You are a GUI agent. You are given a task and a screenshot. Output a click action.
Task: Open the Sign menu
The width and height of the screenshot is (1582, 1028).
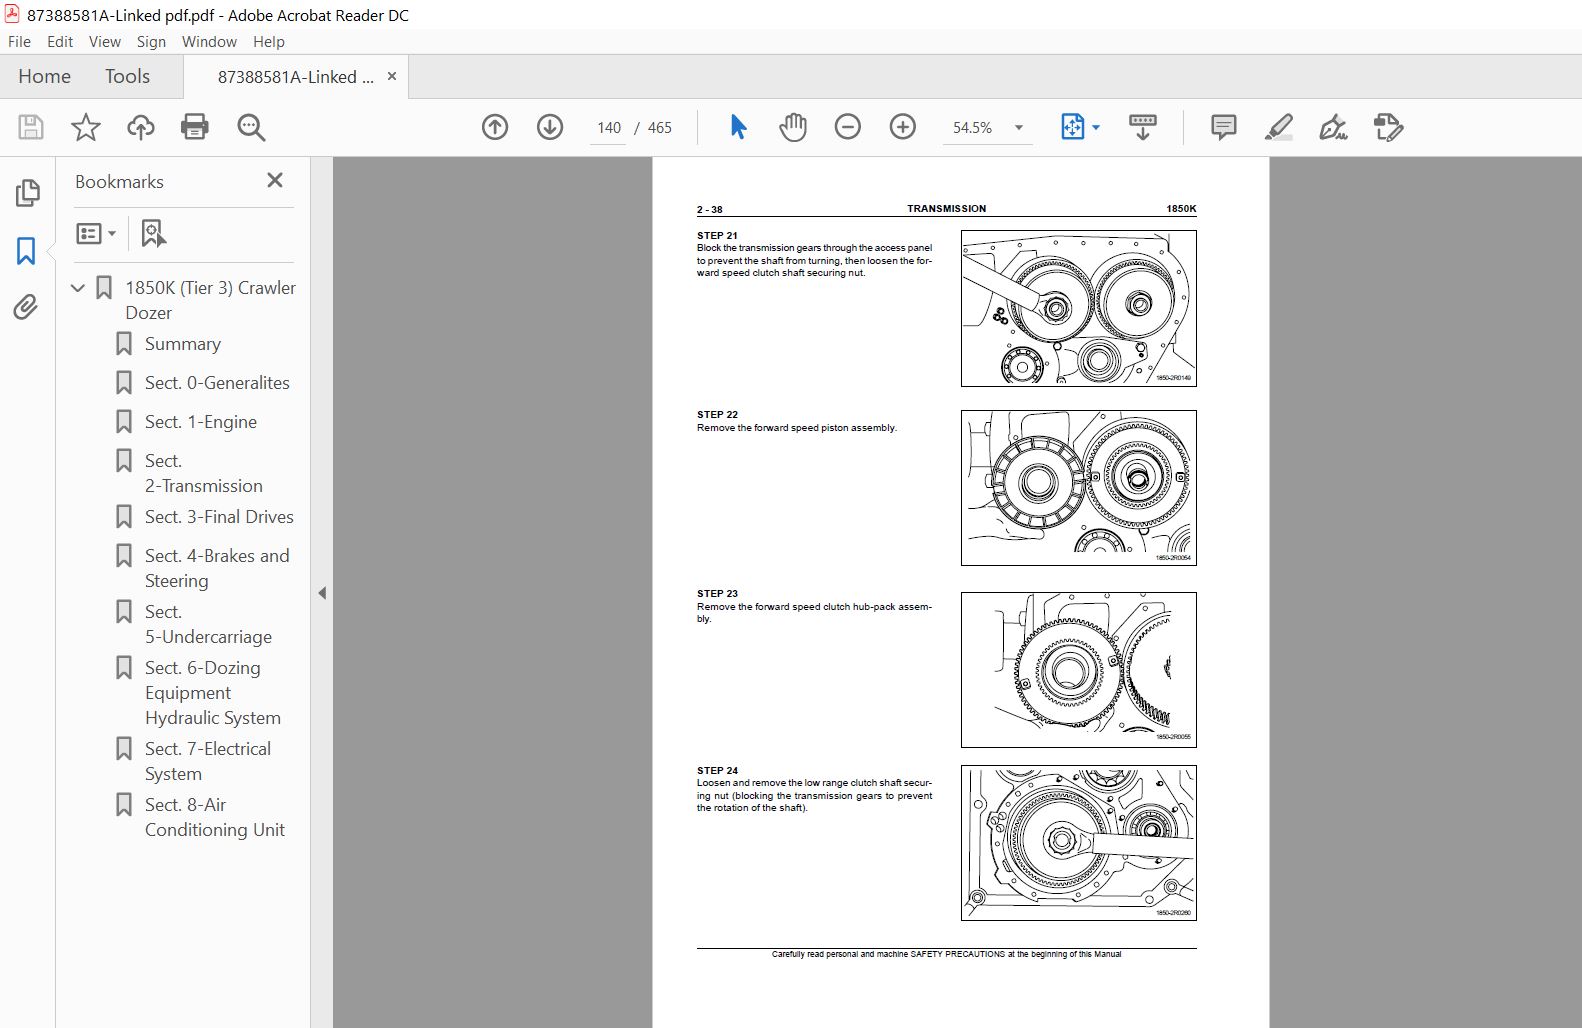(151, 41)
